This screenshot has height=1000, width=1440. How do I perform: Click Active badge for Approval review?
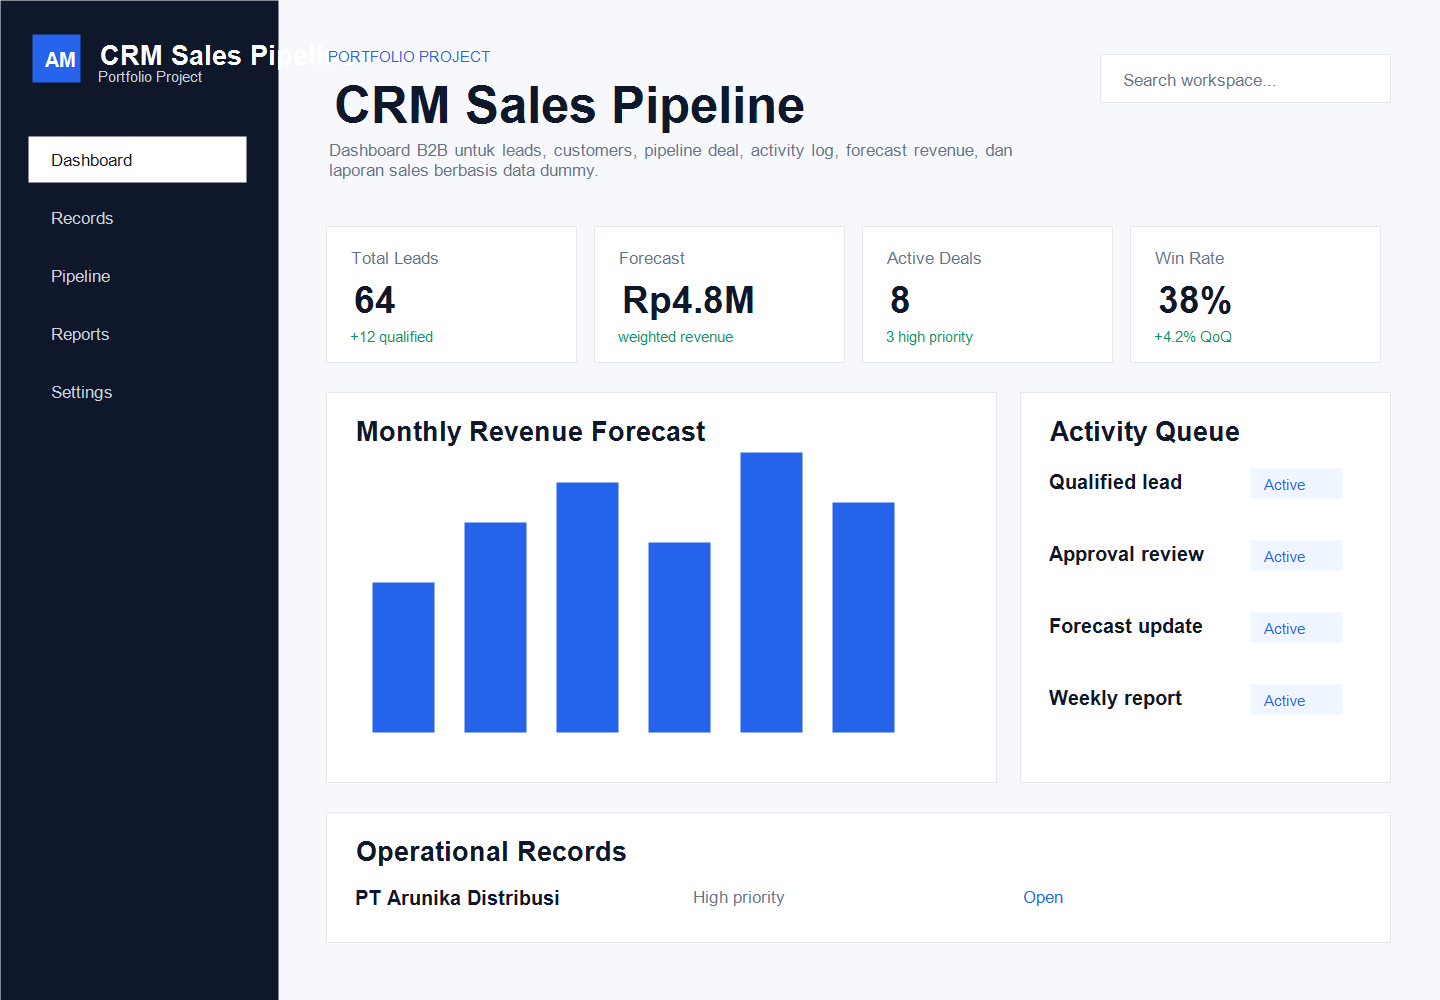pyautogui.click(x=1296, y=556)
